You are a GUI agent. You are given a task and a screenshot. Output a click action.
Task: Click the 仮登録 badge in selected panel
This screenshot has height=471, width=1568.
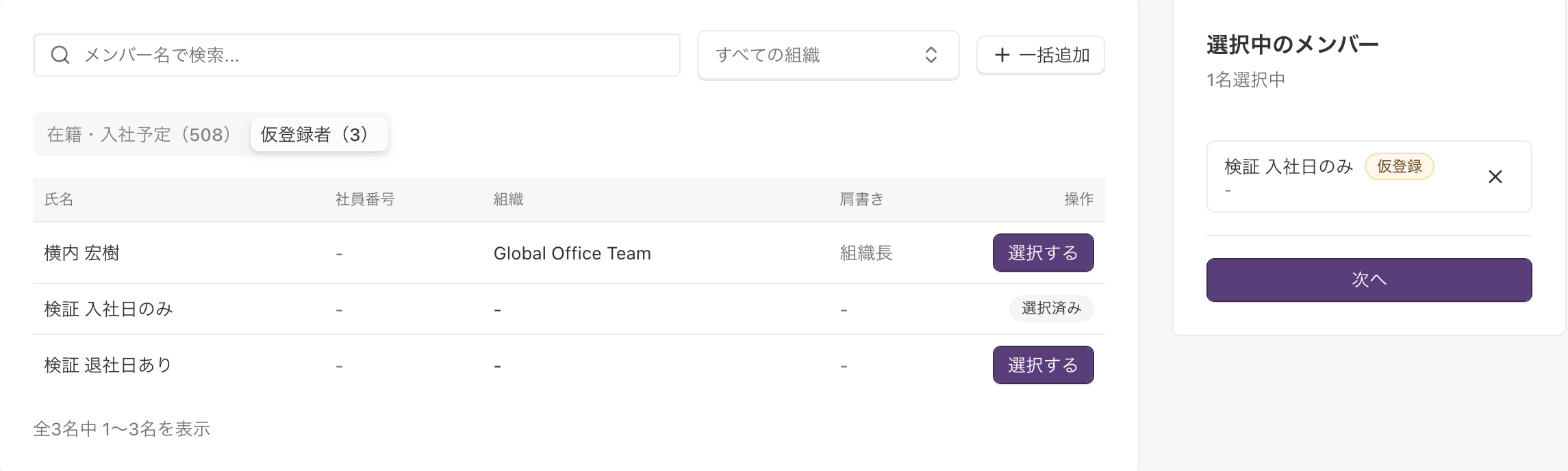coord(1399,167)
